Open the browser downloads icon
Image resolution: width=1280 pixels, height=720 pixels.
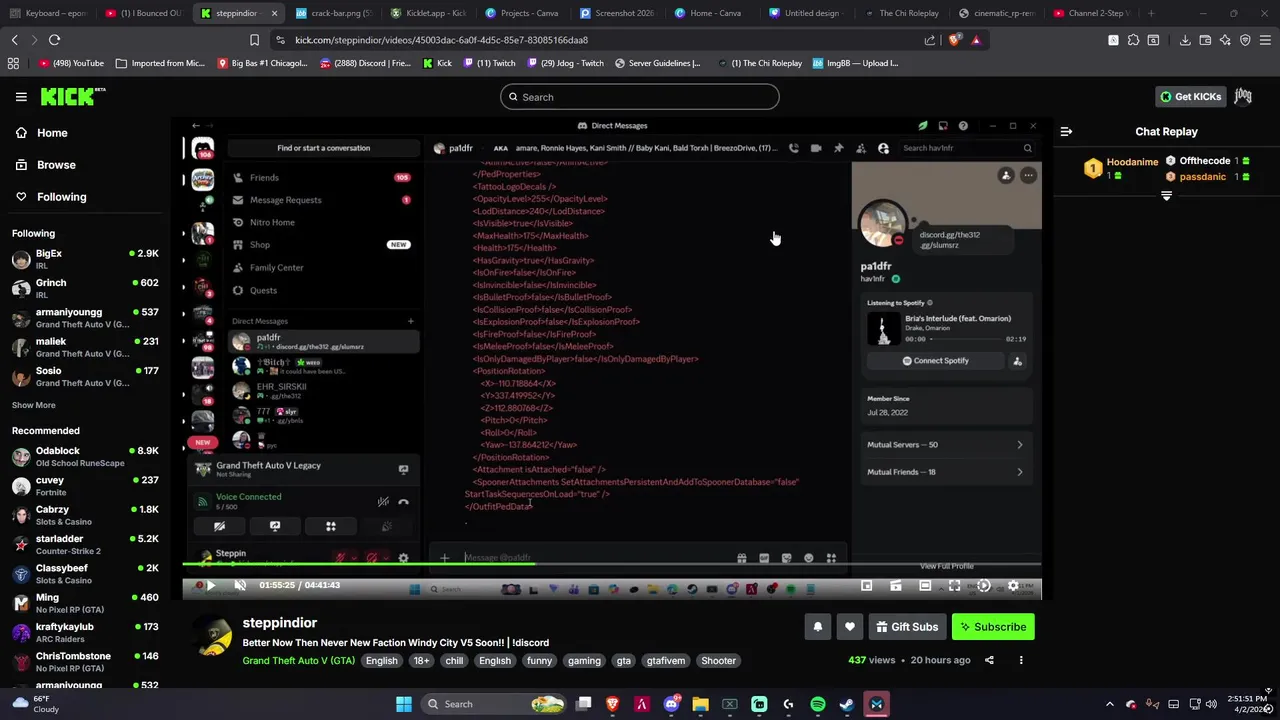point(1185,40)
